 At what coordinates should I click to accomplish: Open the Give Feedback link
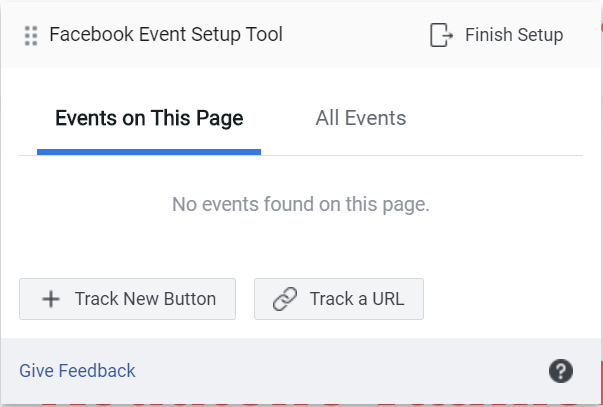77,371
